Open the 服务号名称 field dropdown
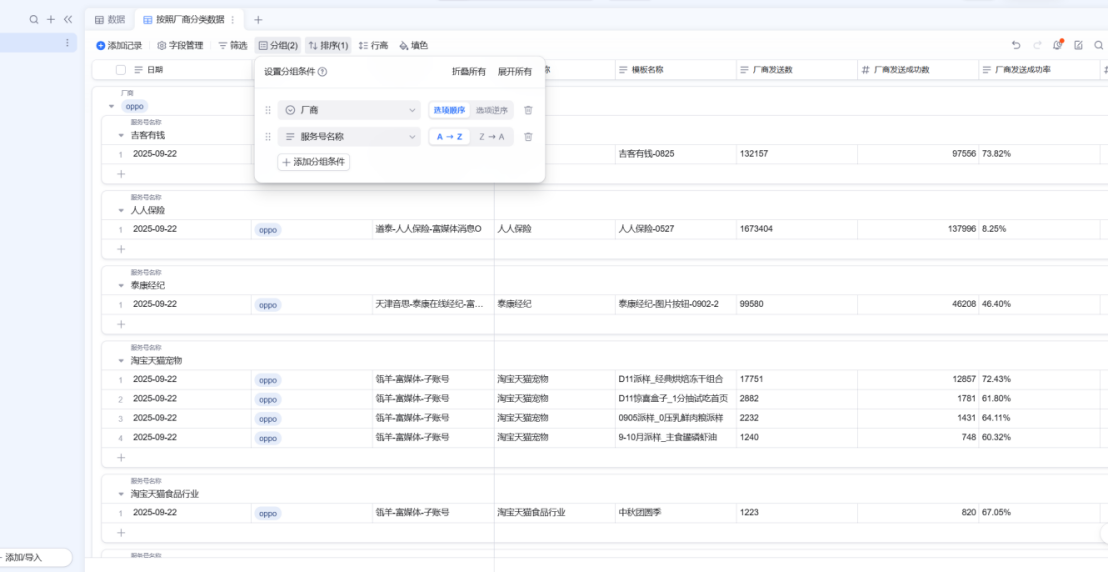Screen dimensions: 1109x572 [x=349, y=137]
